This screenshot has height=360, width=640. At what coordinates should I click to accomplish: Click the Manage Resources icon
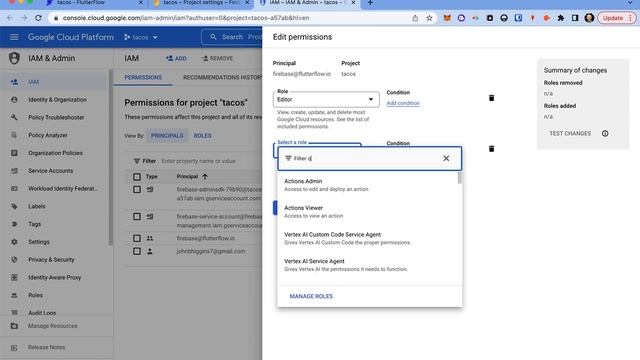[x=14, y=326]
